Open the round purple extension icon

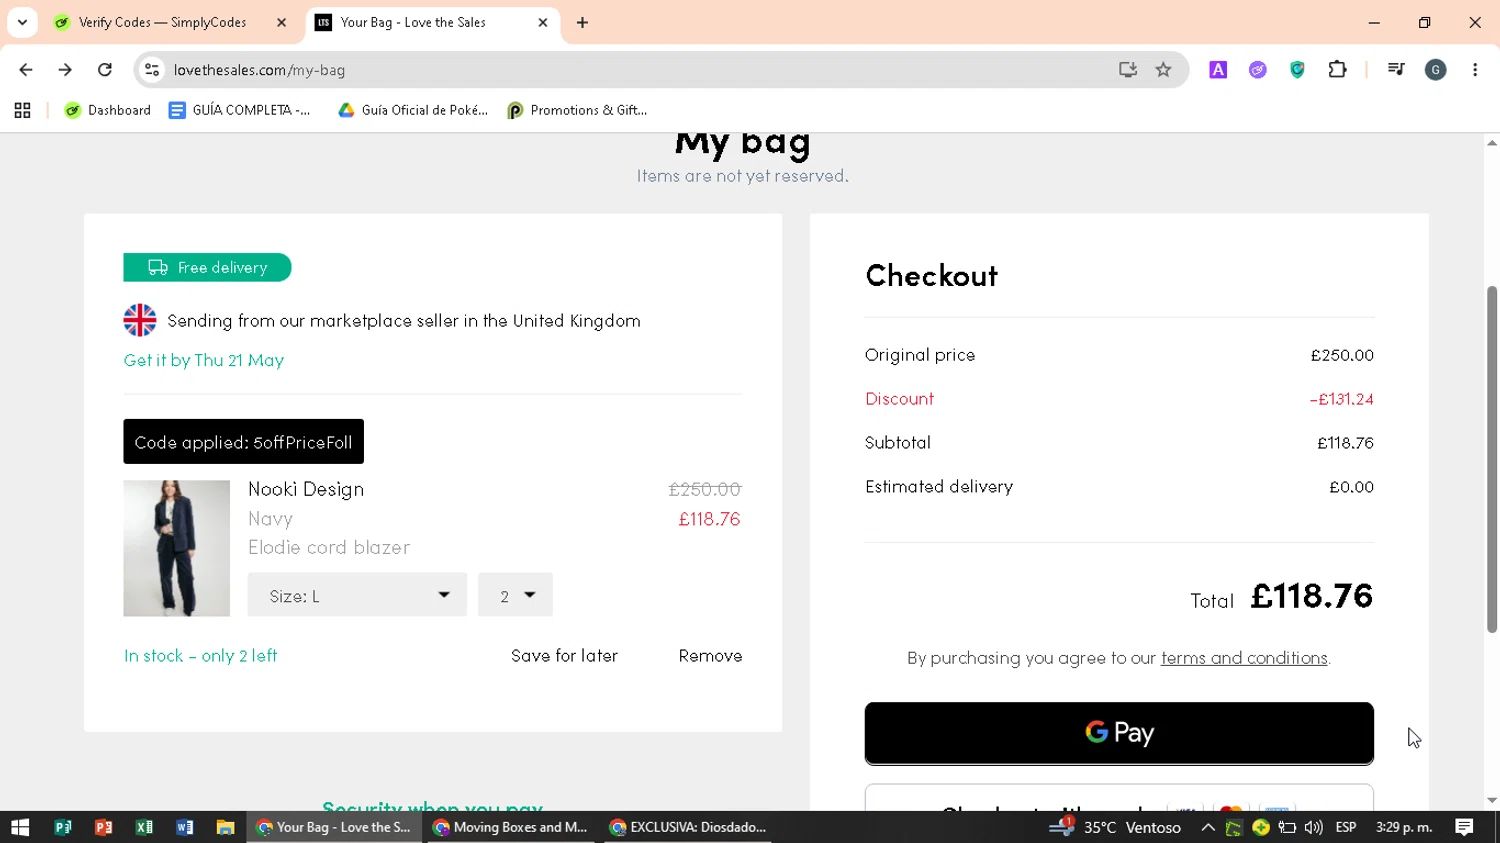coord(1258,70)
